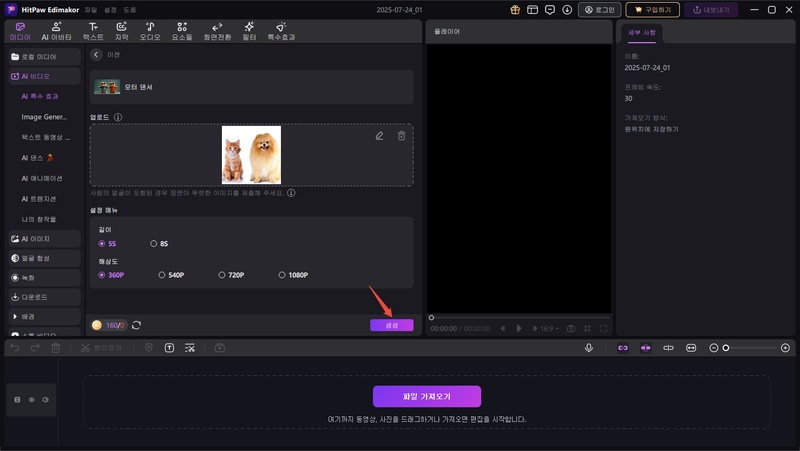Open the 도움 (Help) menu
This screenshot has width=800, height=451.
tap(130, 10)
